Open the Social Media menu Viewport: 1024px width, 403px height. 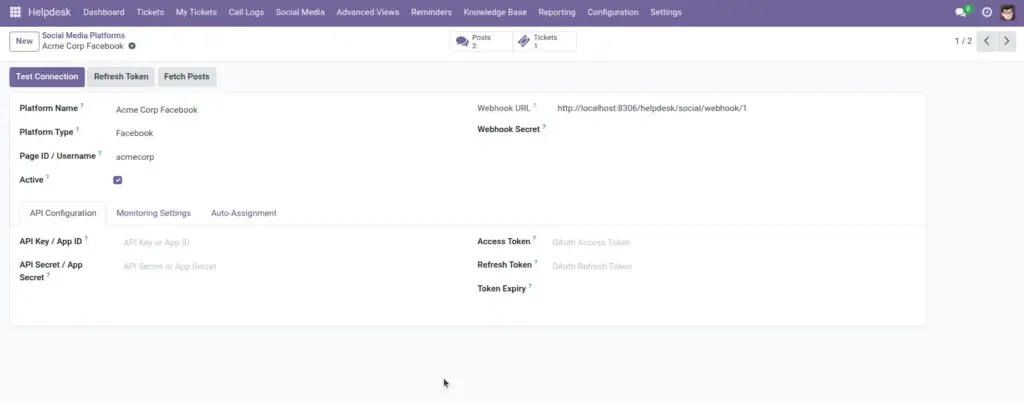coord(300,12)
